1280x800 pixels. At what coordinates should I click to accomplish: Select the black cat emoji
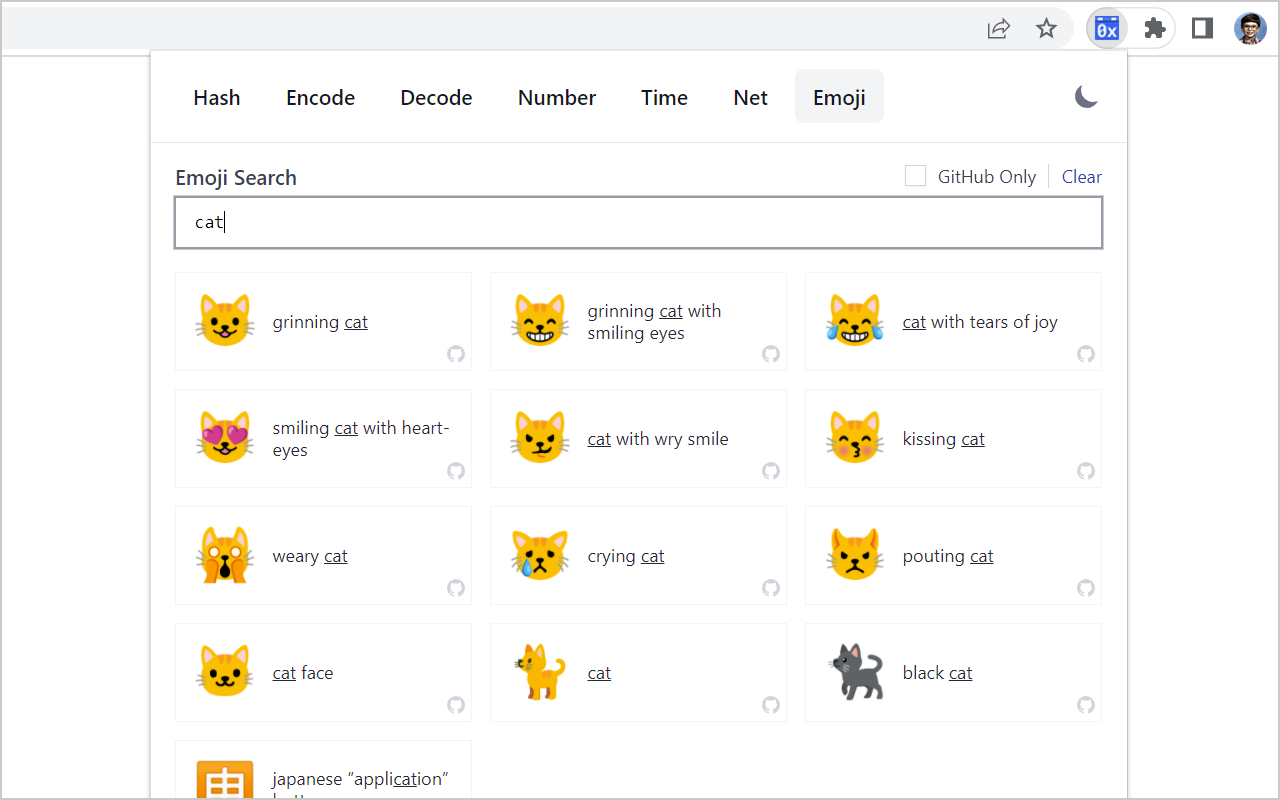point(855,672)
